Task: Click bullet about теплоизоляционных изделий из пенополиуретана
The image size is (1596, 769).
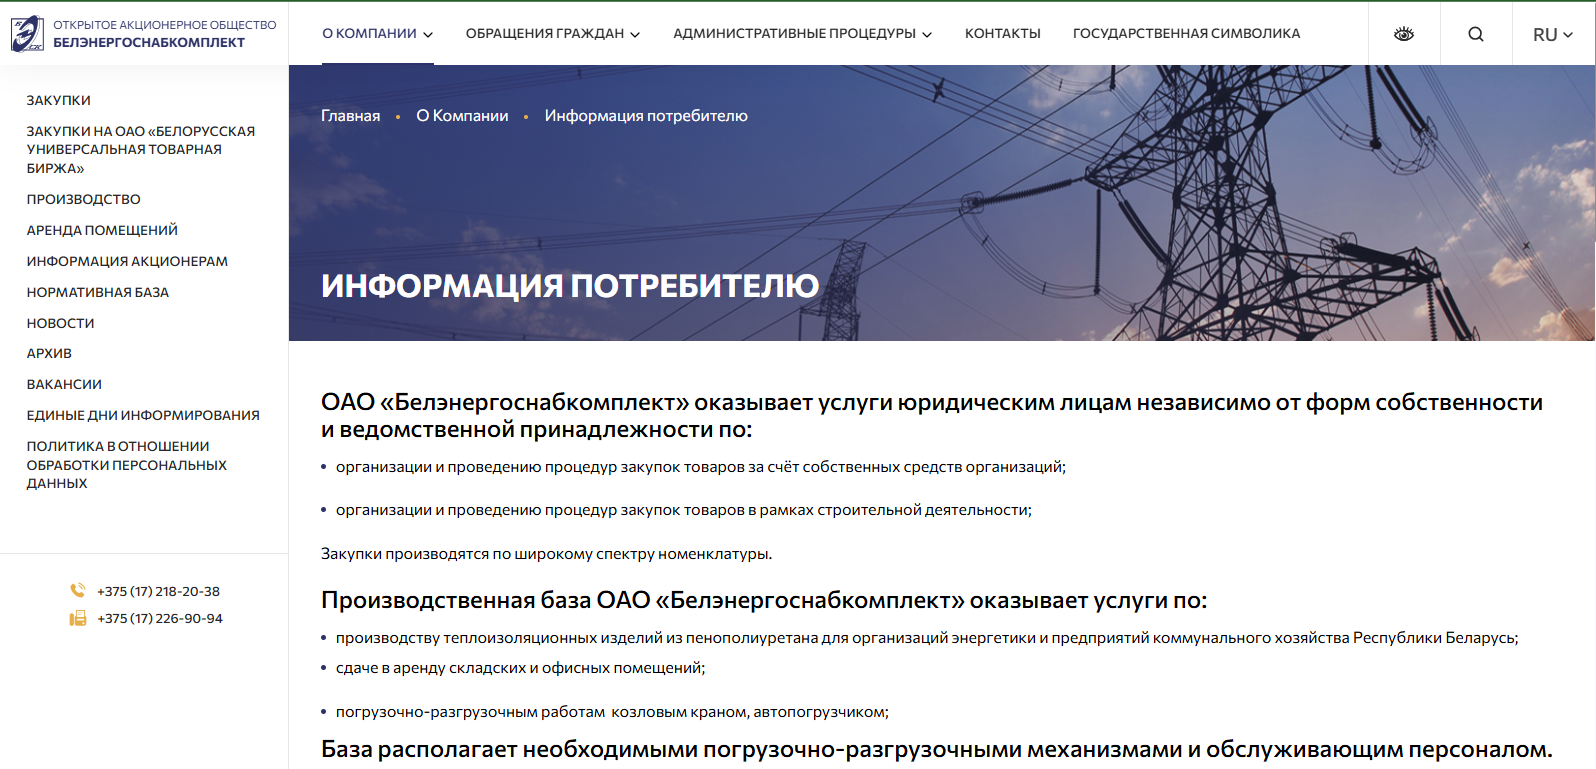Action: [x=926, y=638]
